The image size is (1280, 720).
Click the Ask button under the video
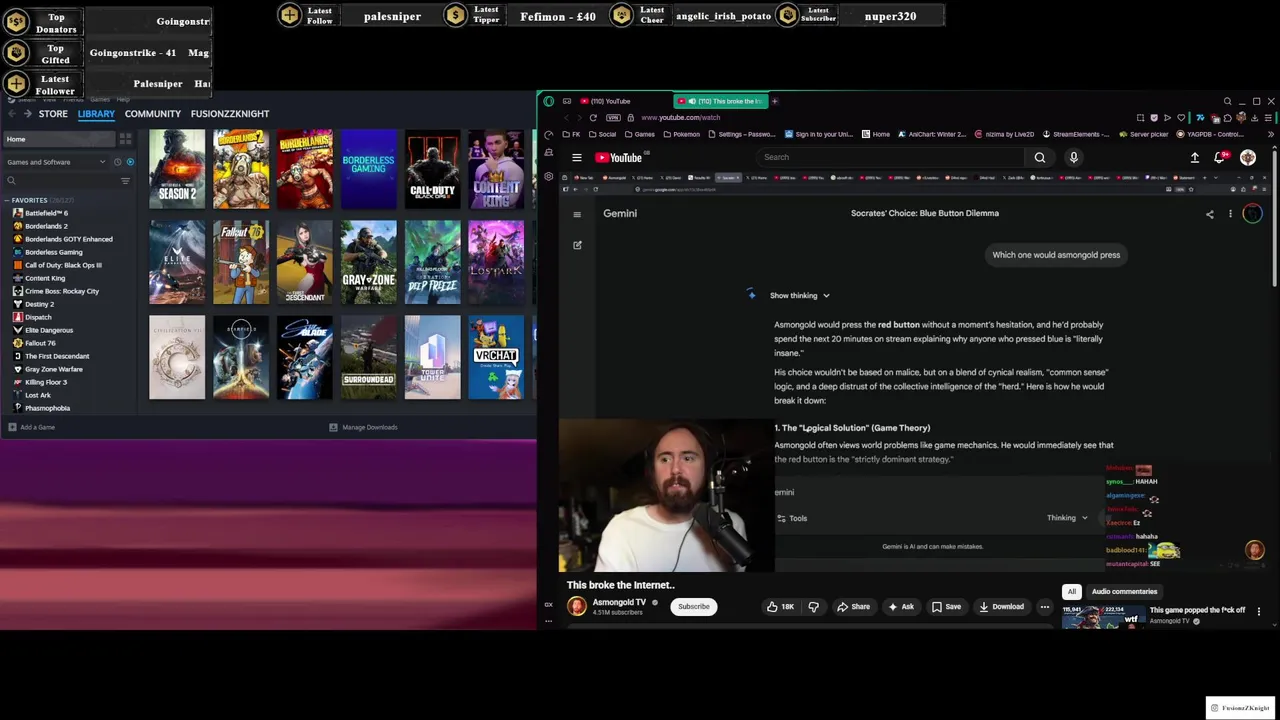coord(901,606)
